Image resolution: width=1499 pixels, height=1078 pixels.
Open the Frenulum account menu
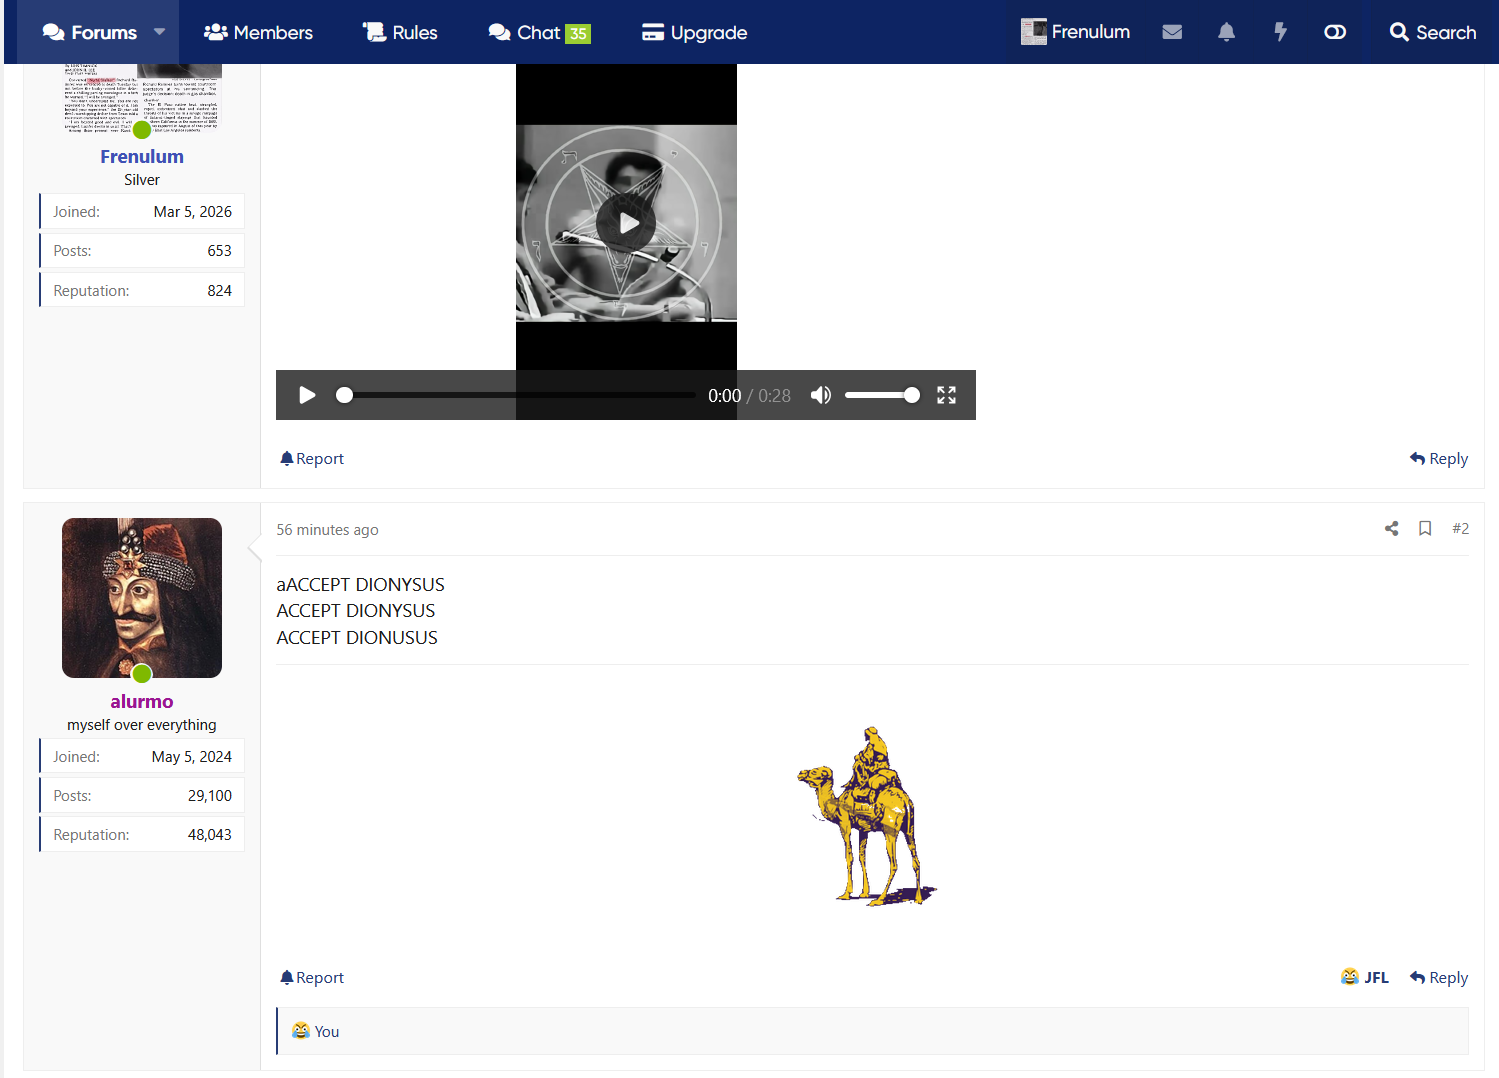click(1076, 32)
